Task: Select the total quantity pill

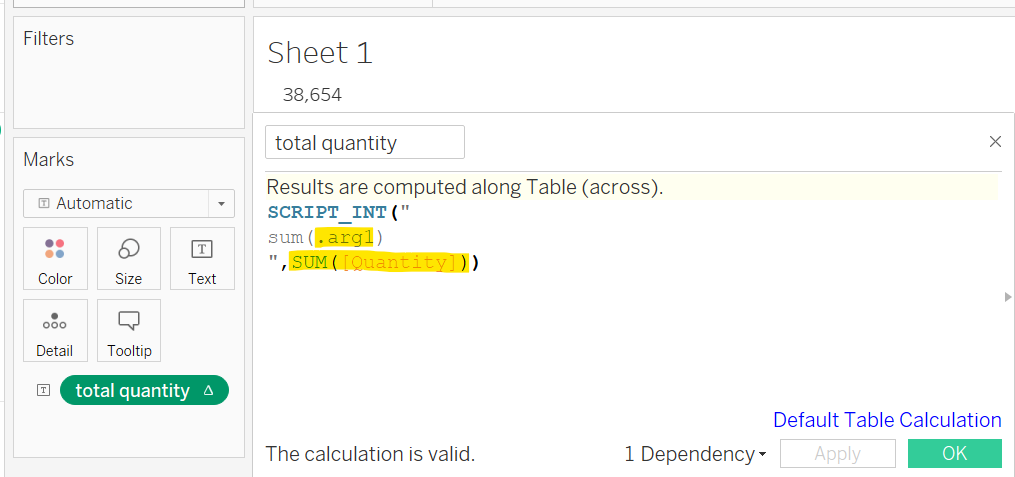Action: tap(133, 391)
